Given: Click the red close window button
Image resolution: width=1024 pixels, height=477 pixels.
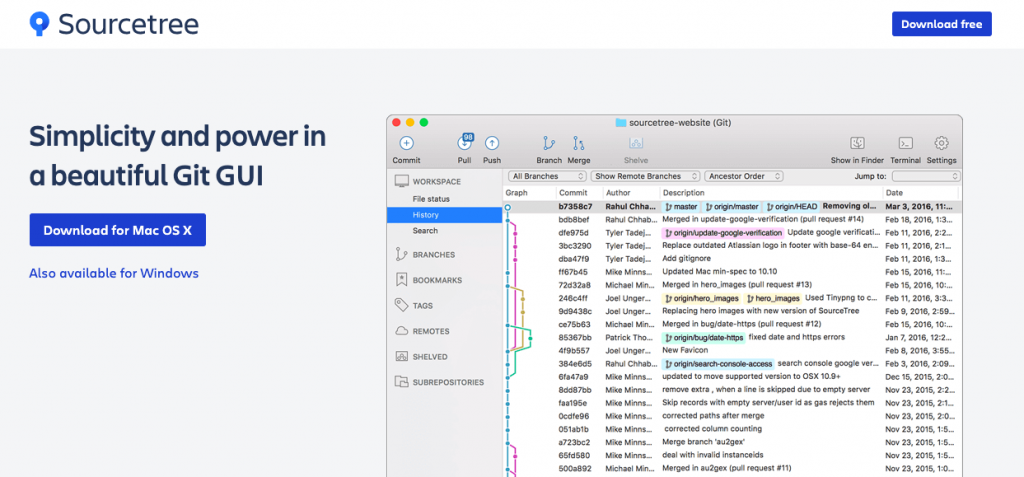Looking at the screenshot, I should point(396,122).
